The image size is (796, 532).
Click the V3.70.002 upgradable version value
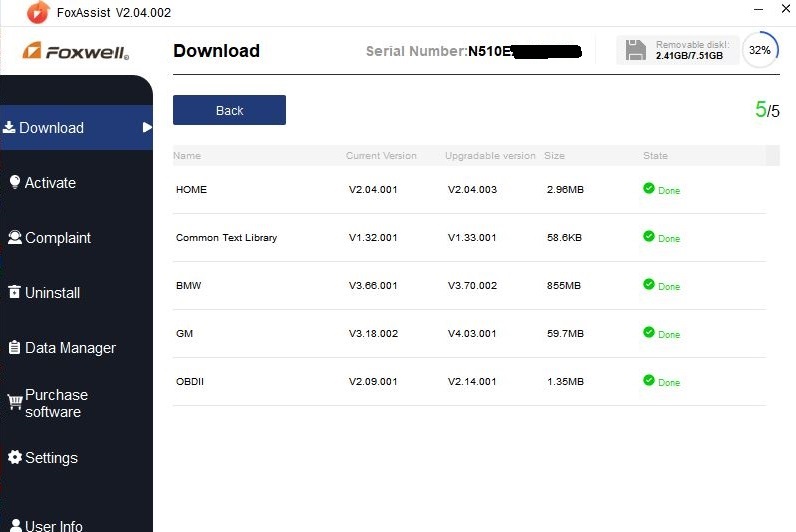click(x=472, y=285)
